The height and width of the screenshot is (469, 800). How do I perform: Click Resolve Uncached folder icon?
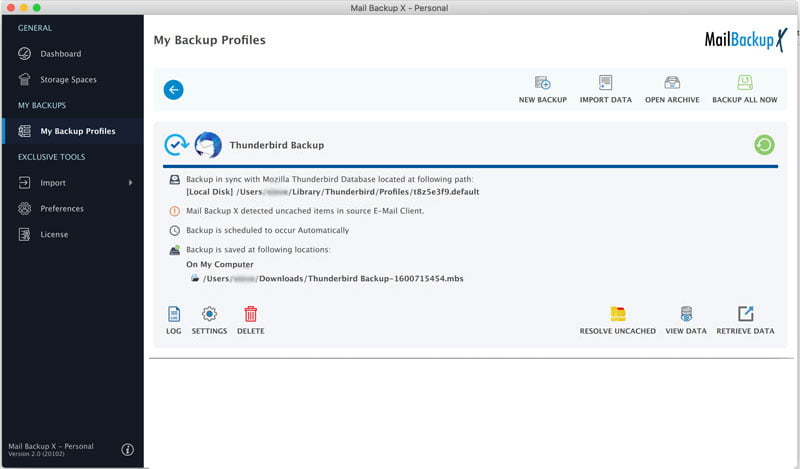pyautogui.click(x=618, y=314)
